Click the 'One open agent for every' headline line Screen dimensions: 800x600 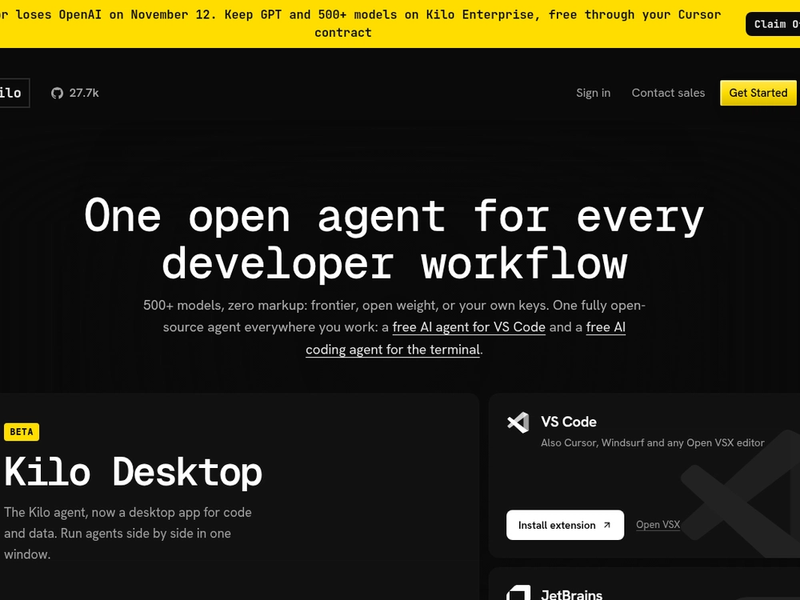click(394, 217)
